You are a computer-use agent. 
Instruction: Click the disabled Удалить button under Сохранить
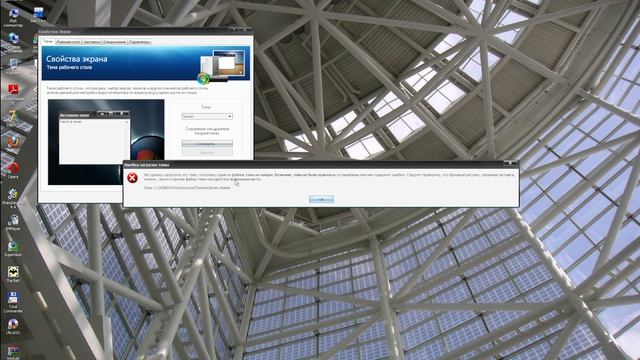pyautogui.click(x=207, y=152)
